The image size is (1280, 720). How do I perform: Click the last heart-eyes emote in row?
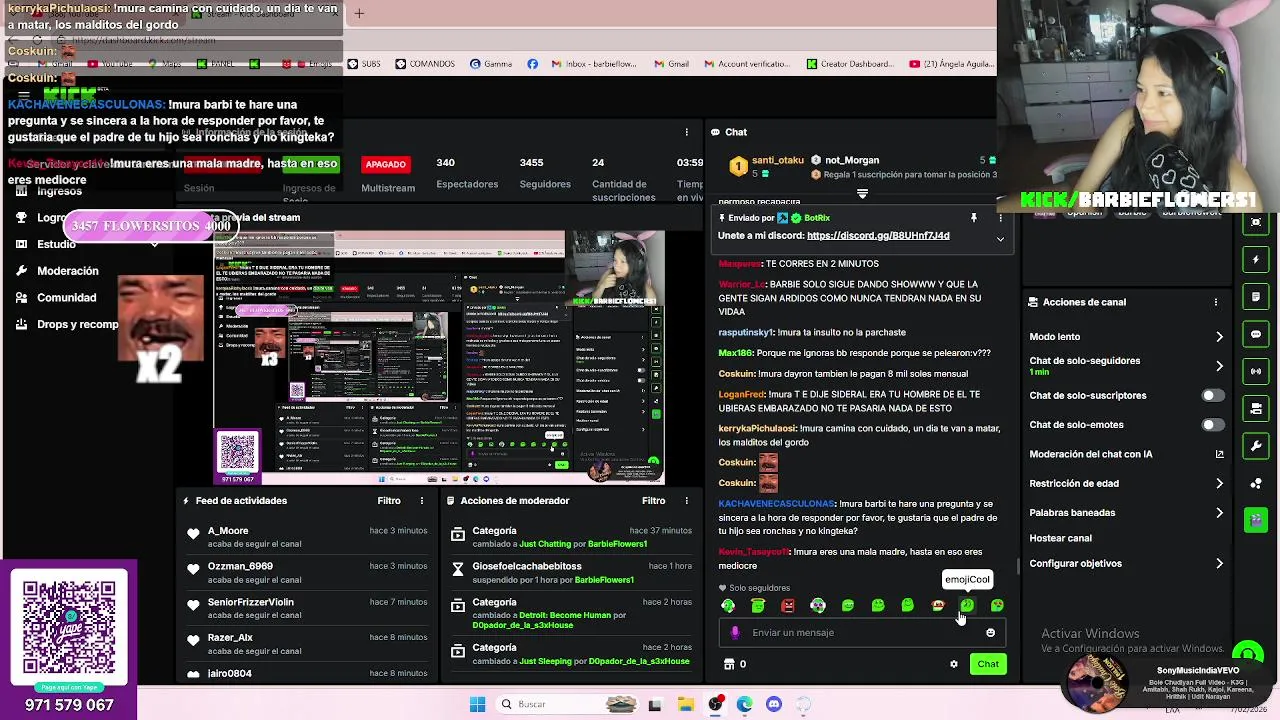[997, 605]
